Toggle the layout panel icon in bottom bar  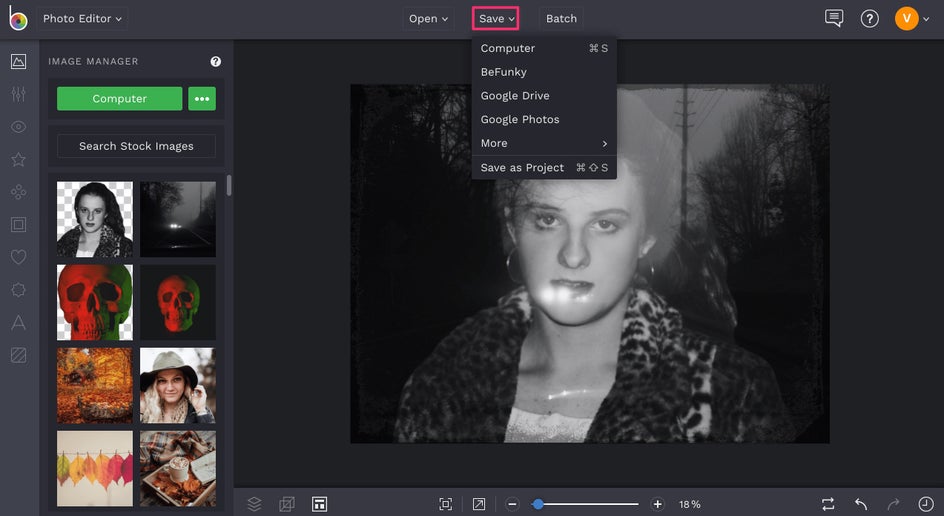[320, 504]
